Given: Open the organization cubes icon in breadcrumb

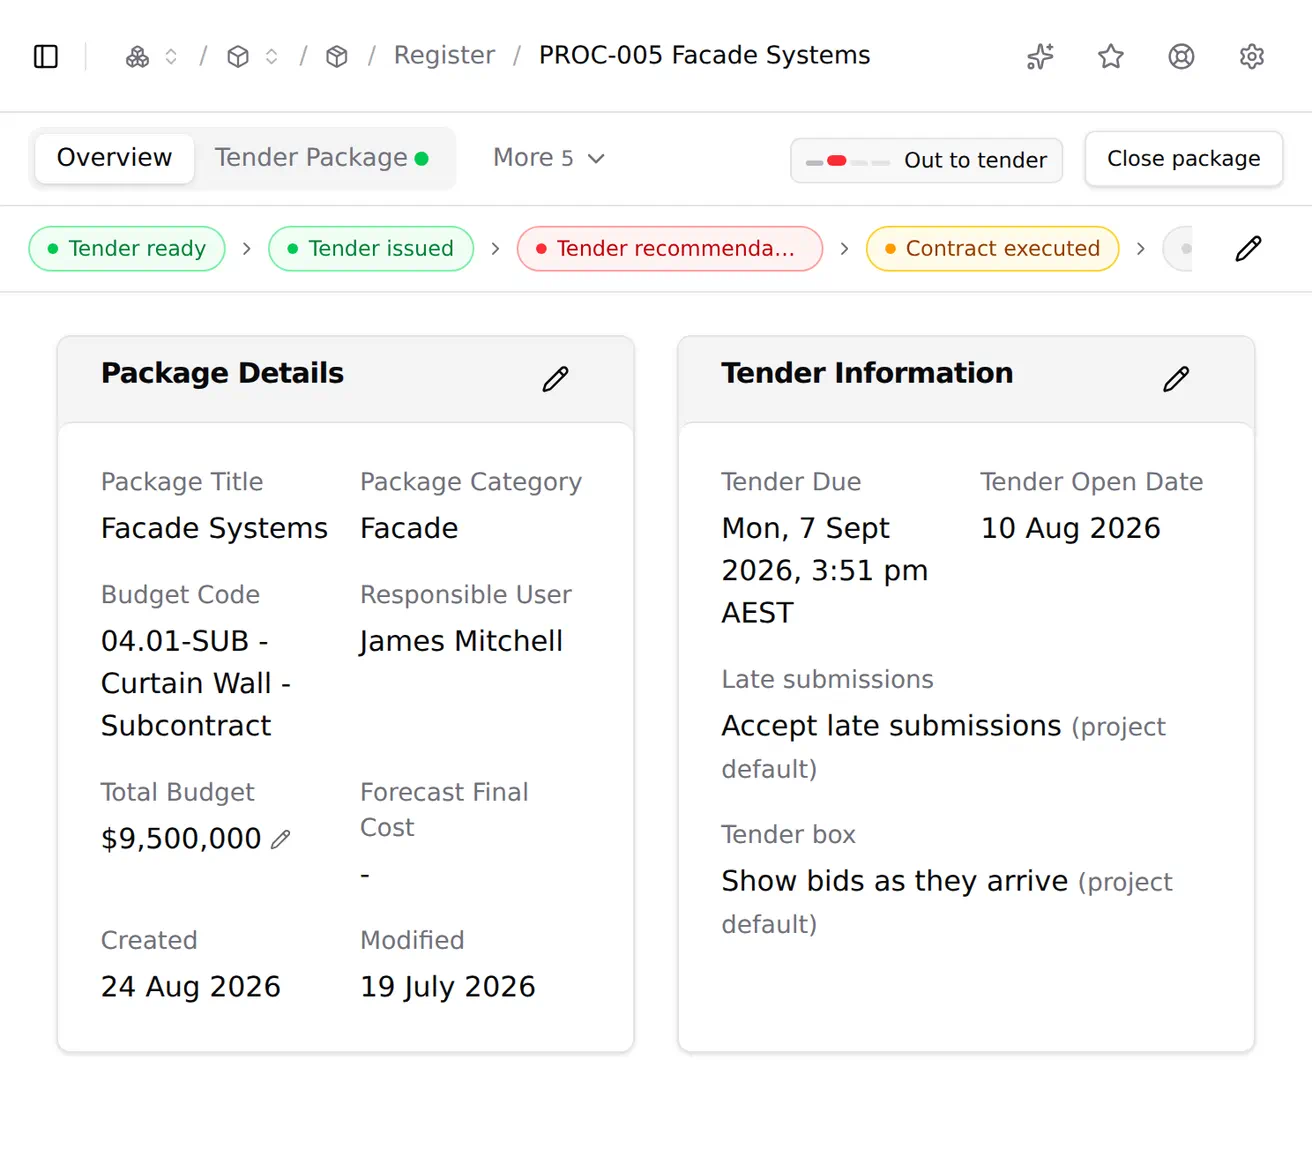Looking at the screenshot, I should click(137, 57).
